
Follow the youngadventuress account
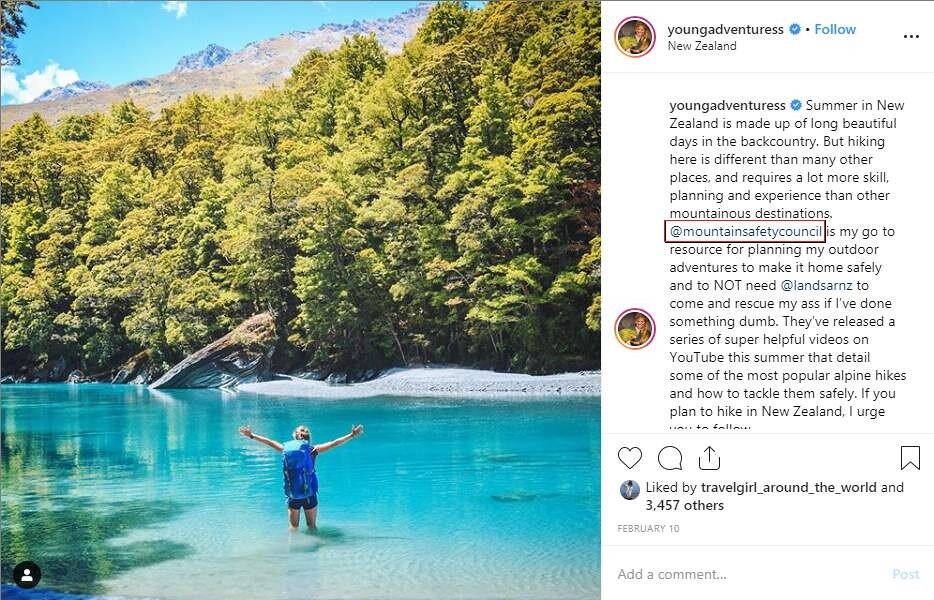click(835, 30)
